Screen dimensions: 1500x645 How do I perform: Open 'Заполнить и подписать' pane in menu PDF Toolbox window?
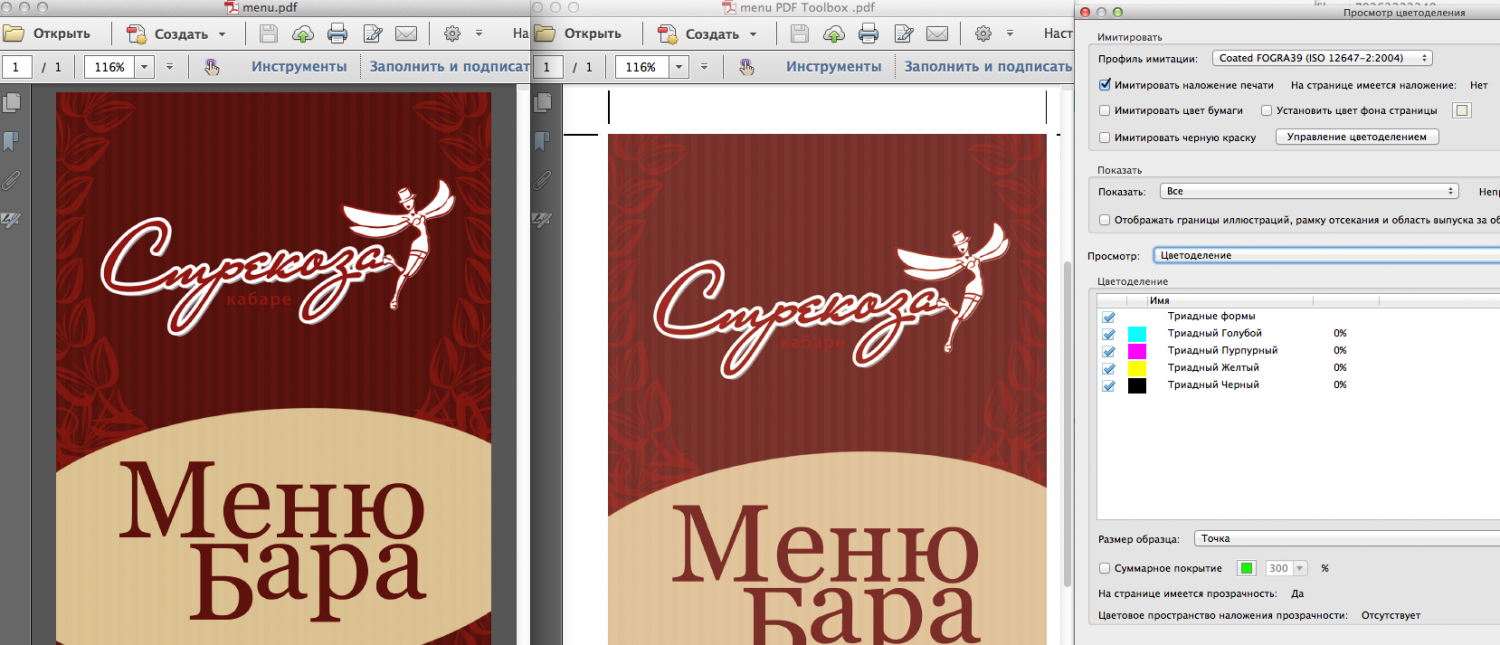[x=988, y=67]
